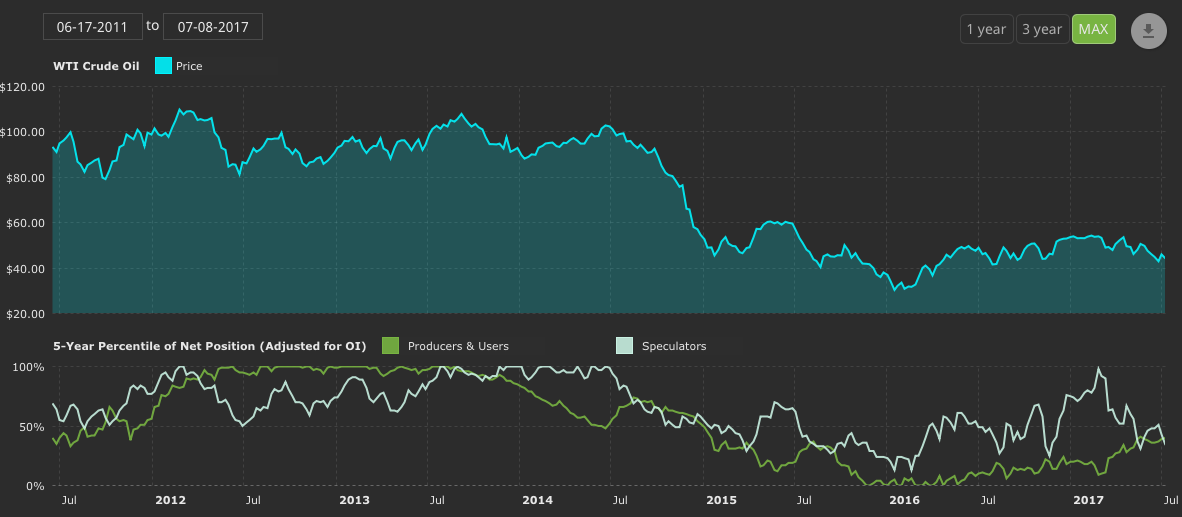
Task: Click the $120.00 y-axis label
Action: (x=23, y=87)
